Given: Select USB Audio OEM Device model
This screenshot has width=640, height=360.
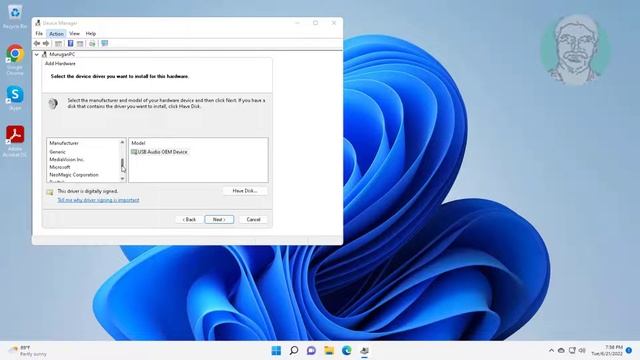Looking at the screenshot, I should 159,152.
